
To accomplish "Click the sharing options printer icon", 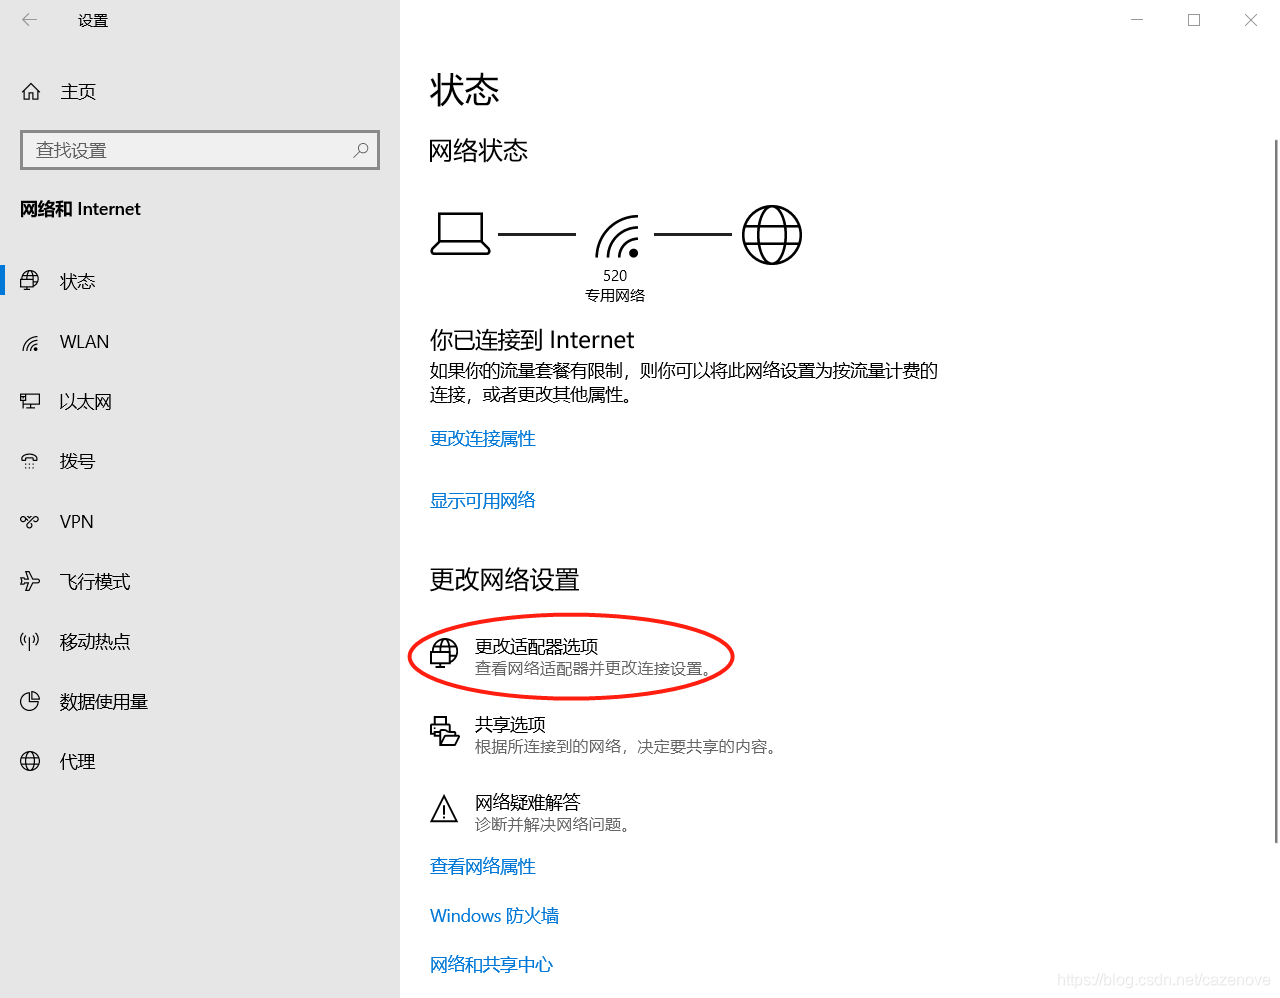I will [444, 731].
